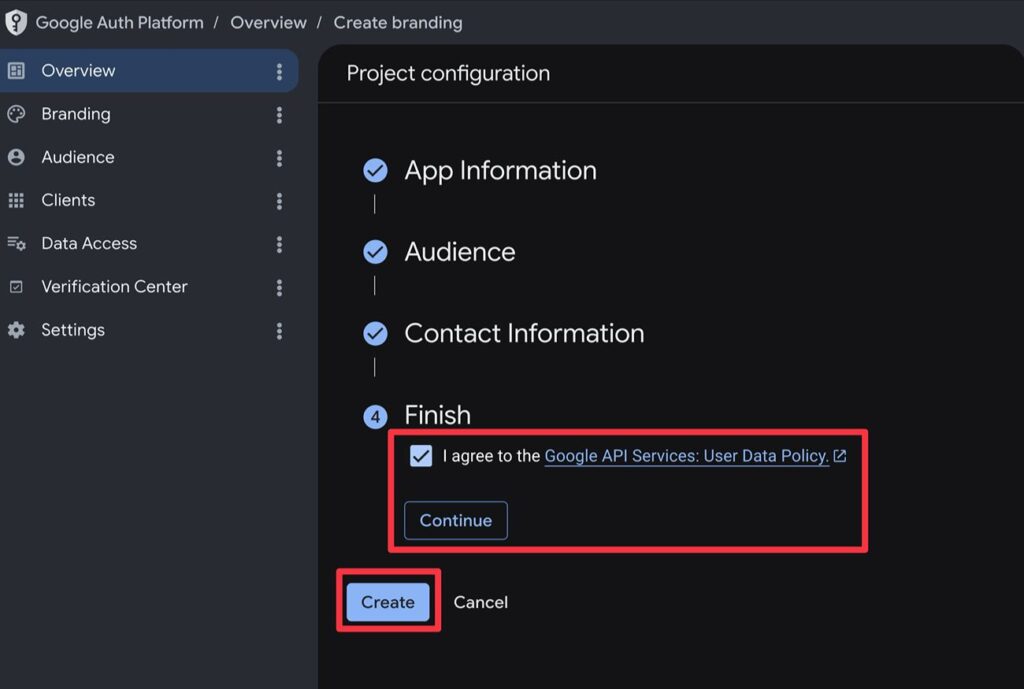This screenshot has height=689, width=1024.
Task: Click the Clients grid icon
Action: point(16,200)
